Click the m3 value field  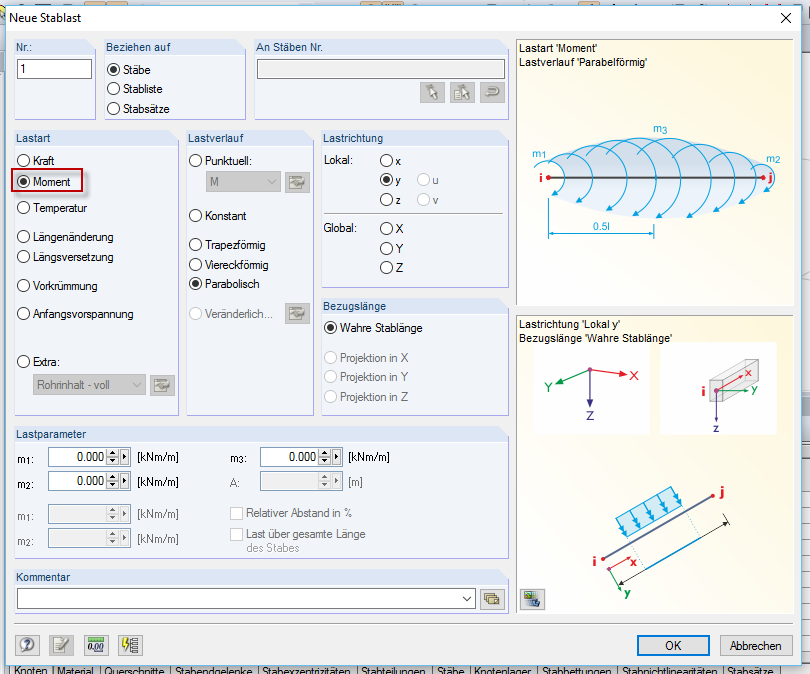(x=289, y=457)
